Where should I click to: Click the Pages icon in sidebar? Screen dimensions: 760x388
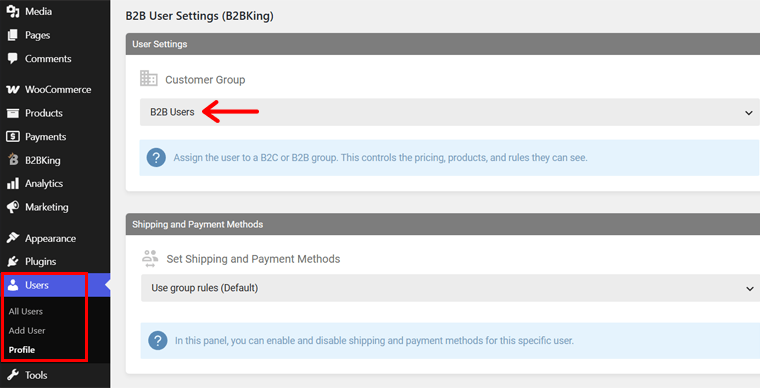[x=13, y=35]
